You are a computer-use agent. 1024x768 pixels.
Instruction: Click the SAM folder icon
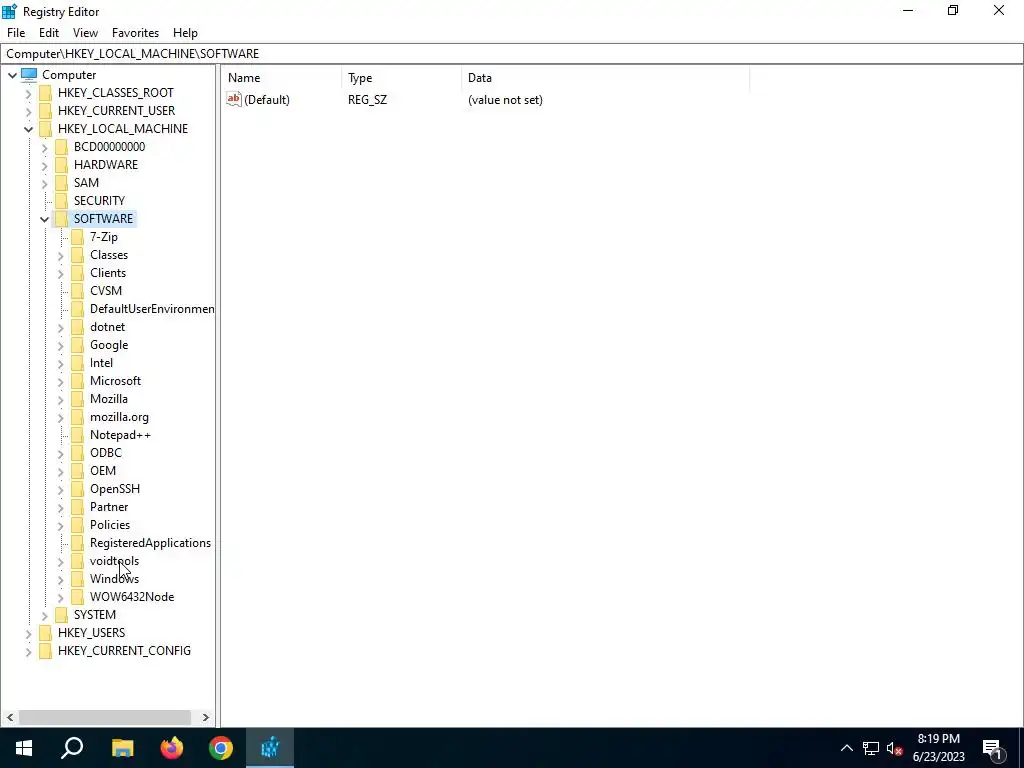(61, 183)
